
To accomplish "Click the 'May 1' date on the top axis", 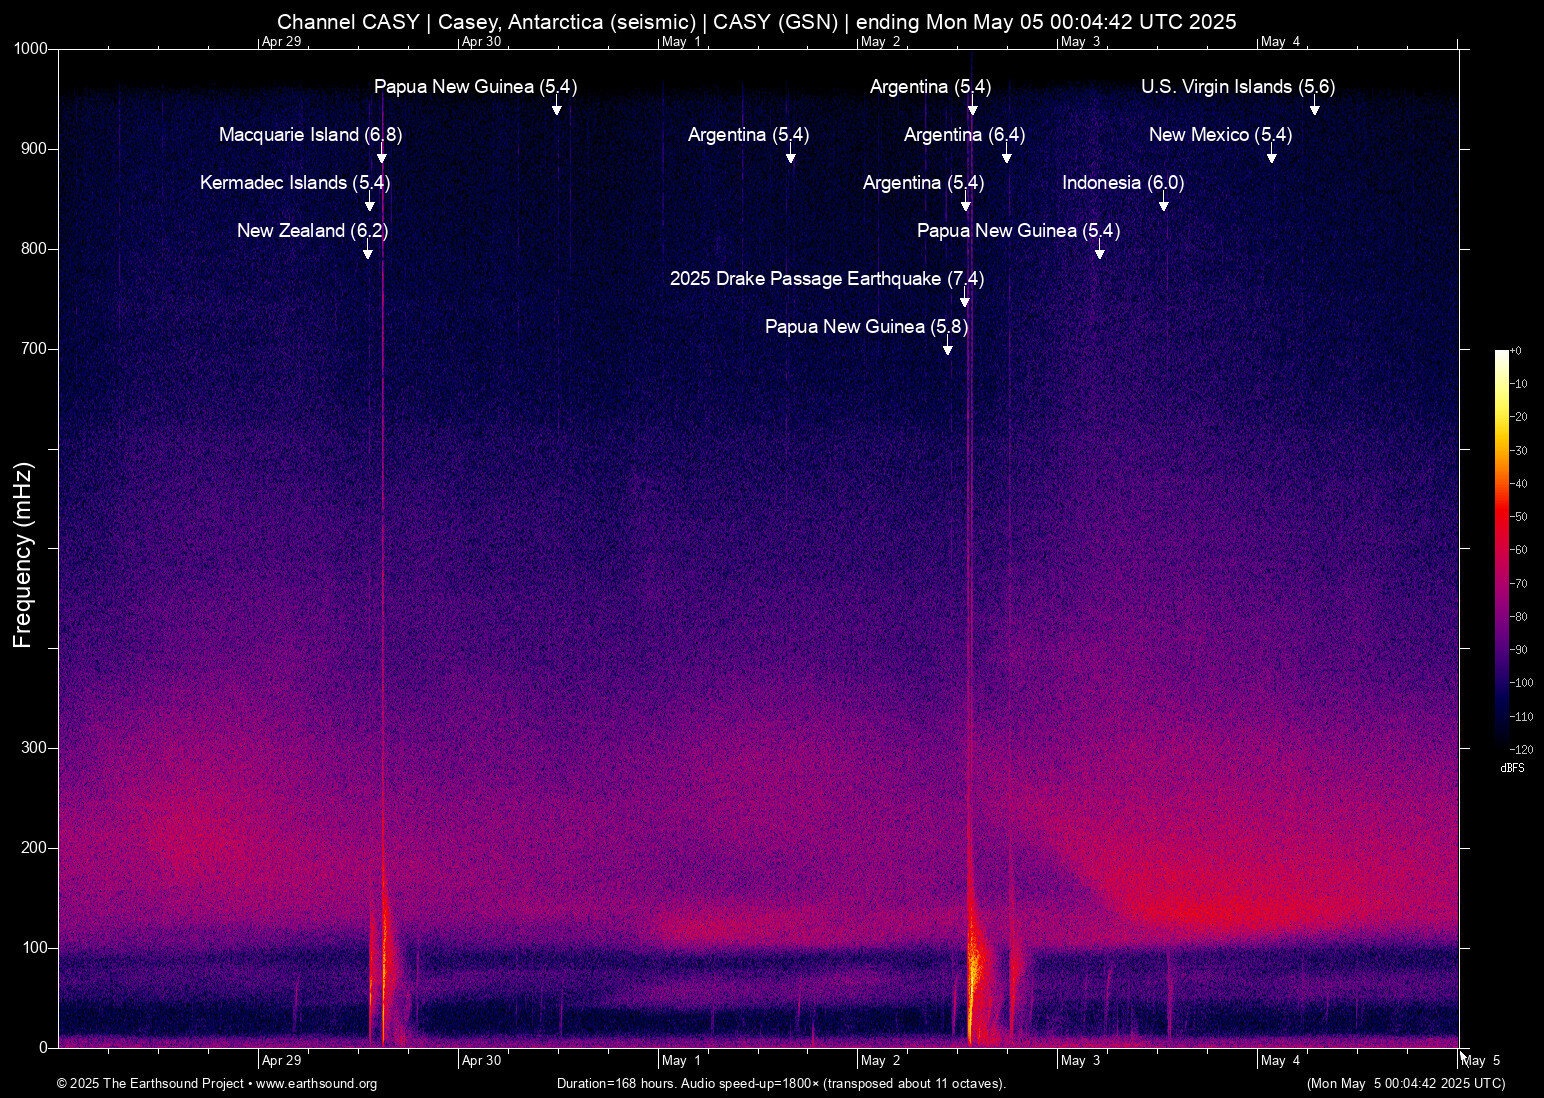I will pyautogui.click(x=681, y=42).
